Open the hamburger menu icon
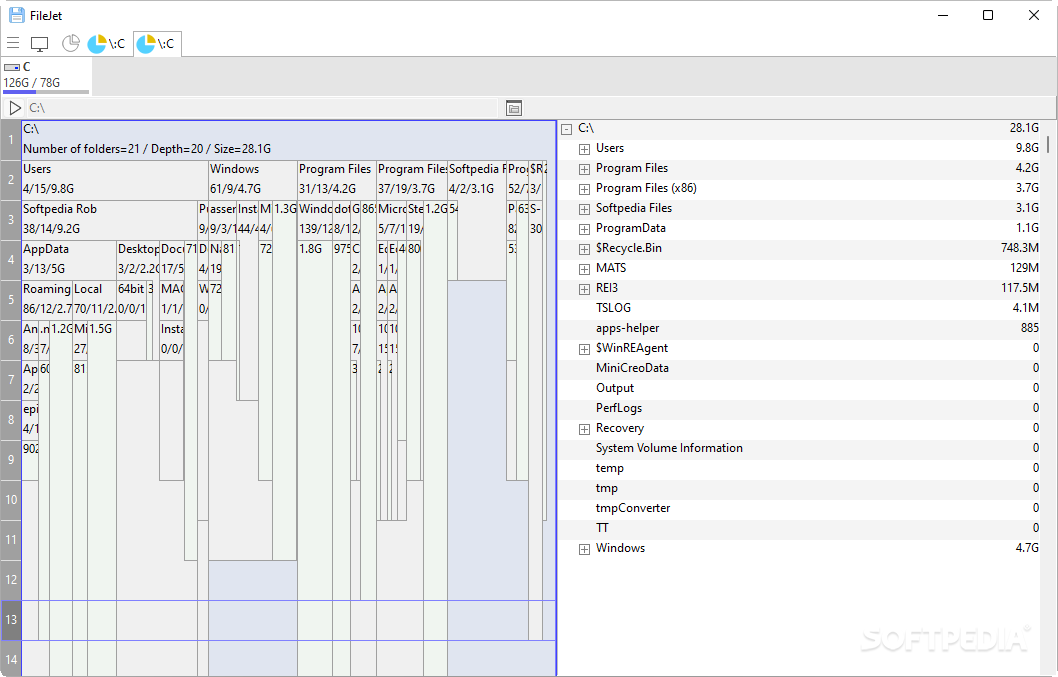1058x677 pixels. [x=13, y=44]
